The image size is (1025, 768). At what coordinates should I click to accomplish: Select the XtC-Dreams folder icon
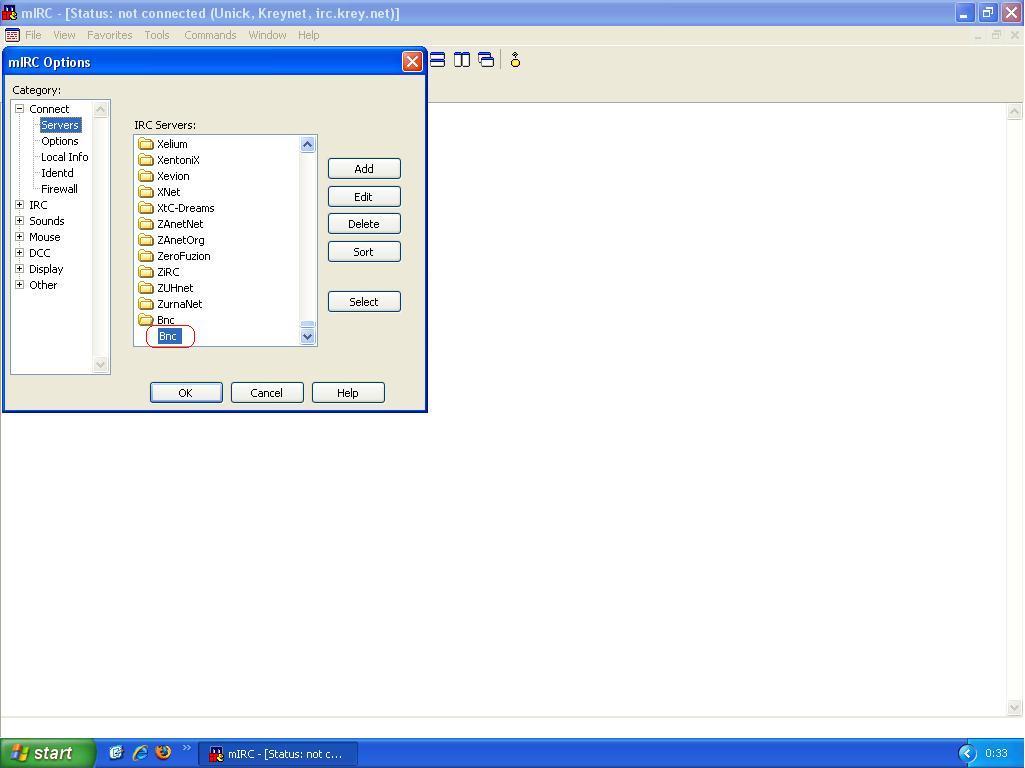(146, 208)
